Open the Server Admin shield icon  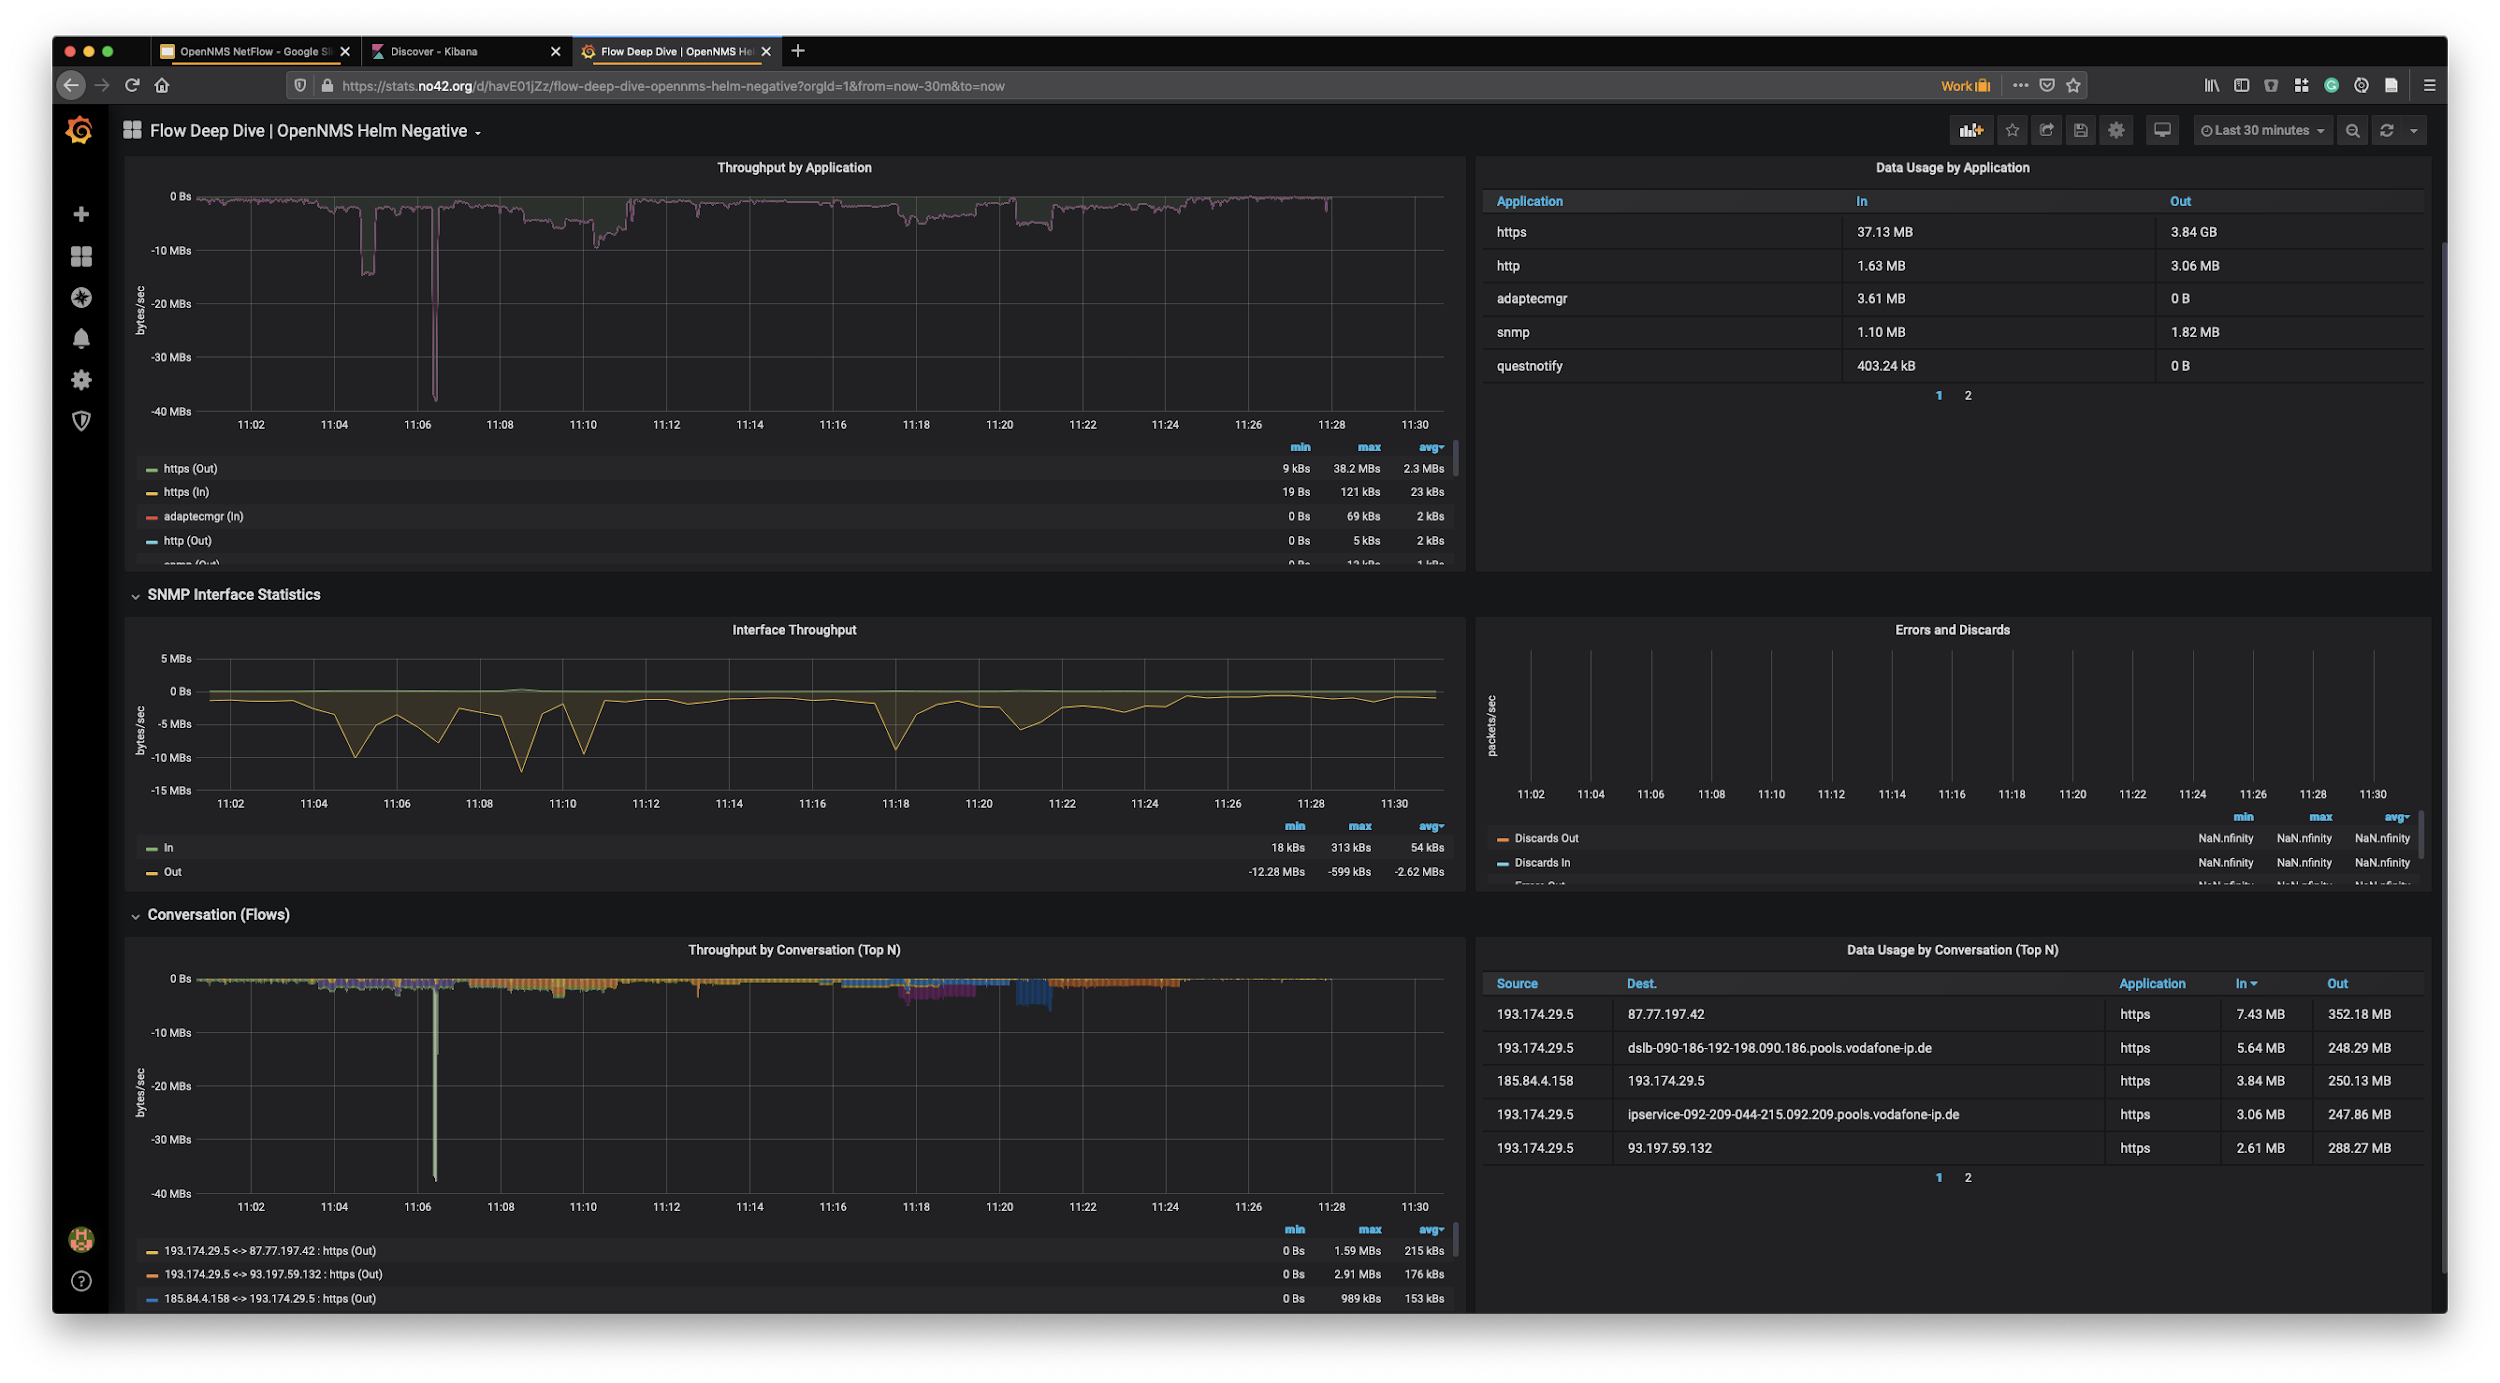coord(80,421)
